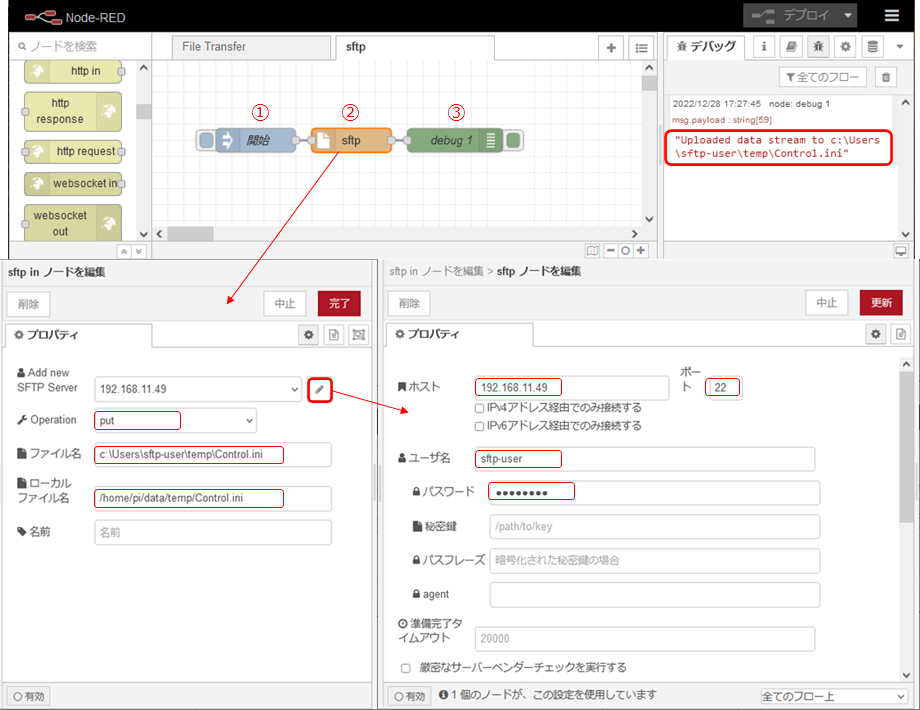
Task: Open the context data database icon
Action: pos(873,47)
